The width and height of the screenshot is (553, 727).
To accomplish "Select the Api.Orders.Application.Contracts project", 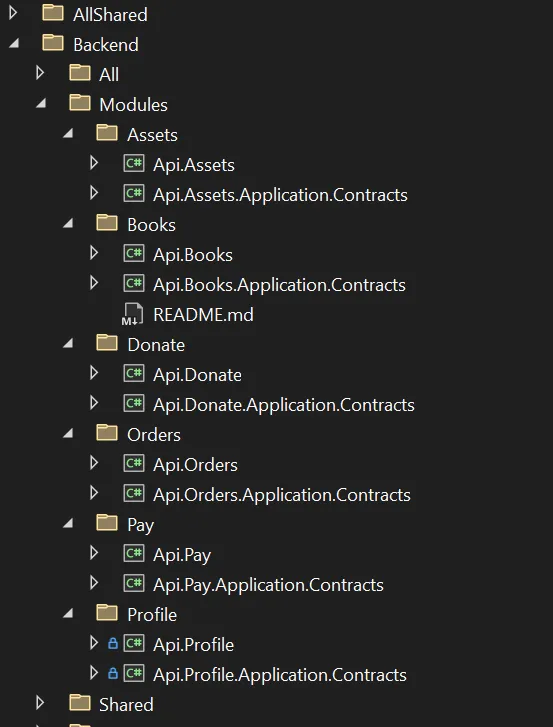I will point(282,495).
